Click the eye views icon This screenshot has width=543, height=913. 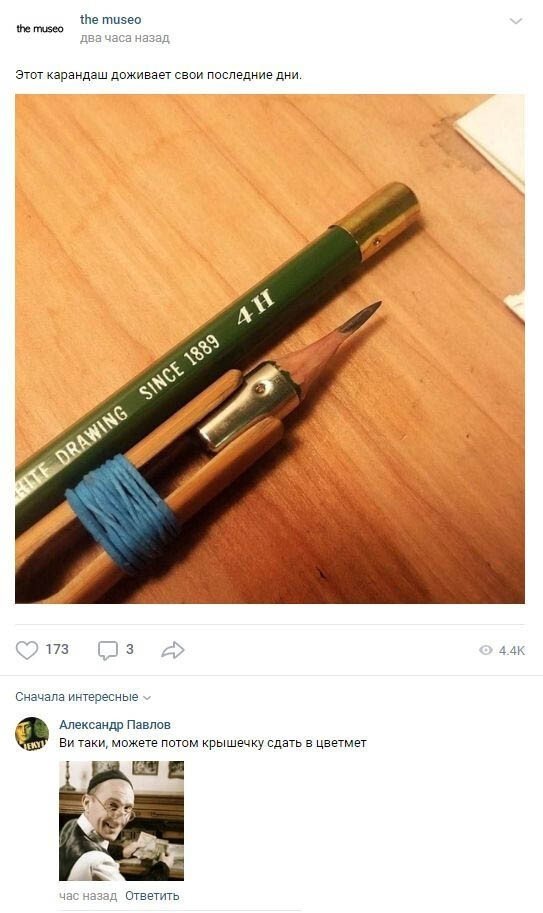(485, 650)
